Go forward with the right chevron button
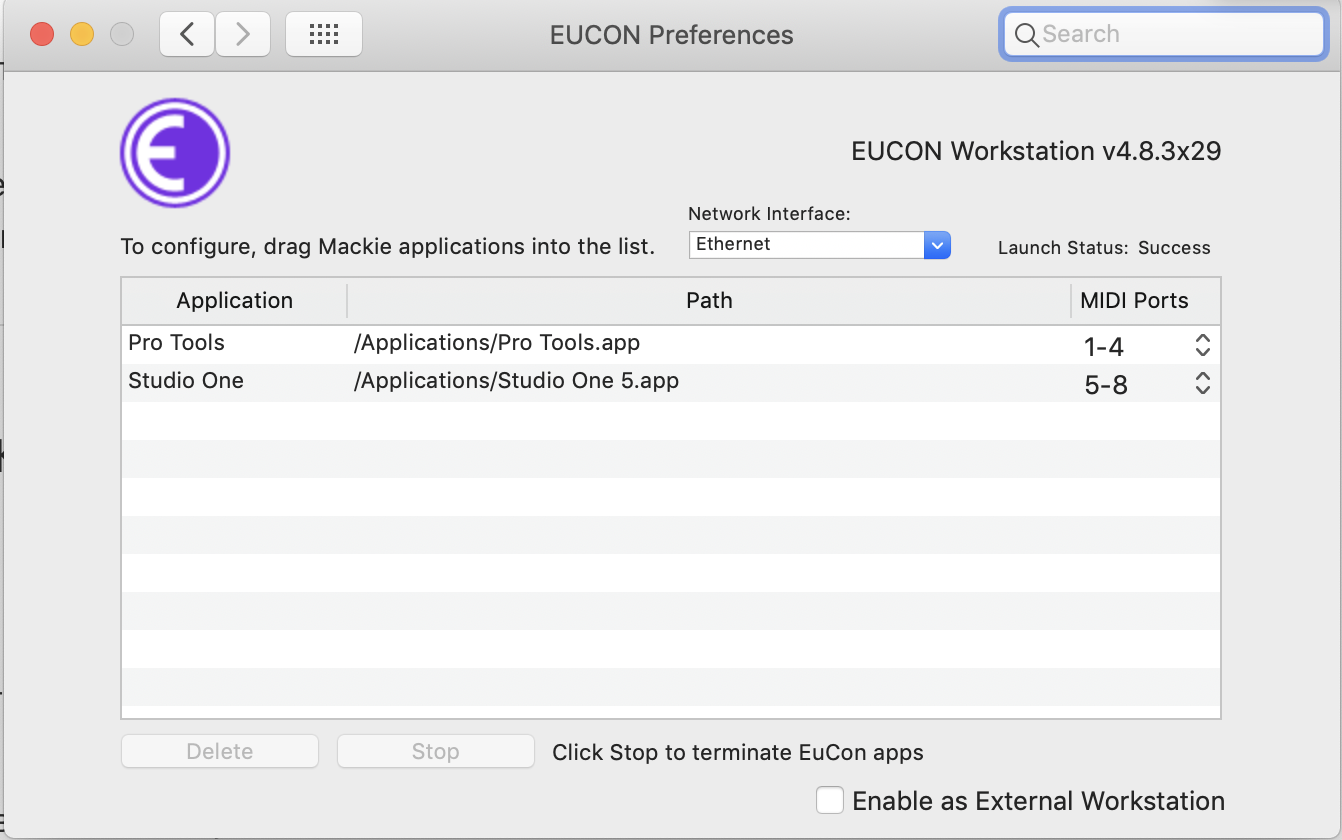 coord(242,35)
